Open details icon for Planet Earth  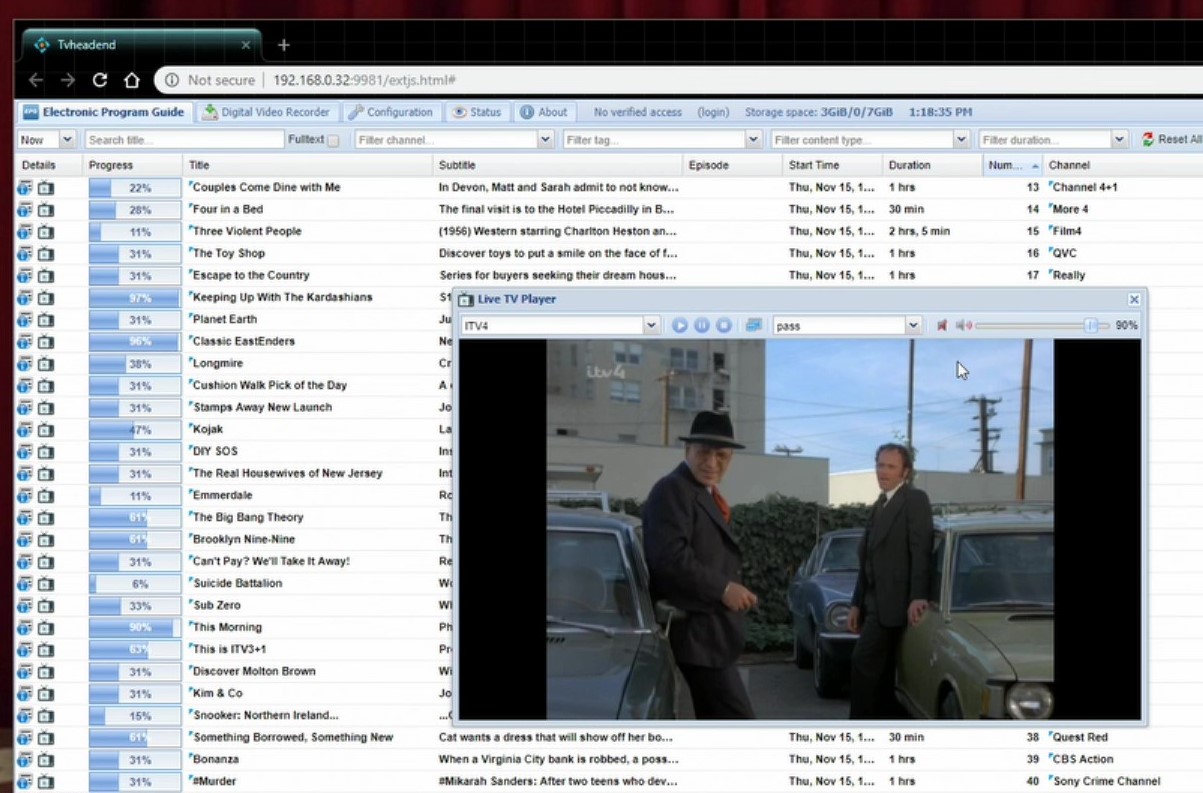coord(25,319)
